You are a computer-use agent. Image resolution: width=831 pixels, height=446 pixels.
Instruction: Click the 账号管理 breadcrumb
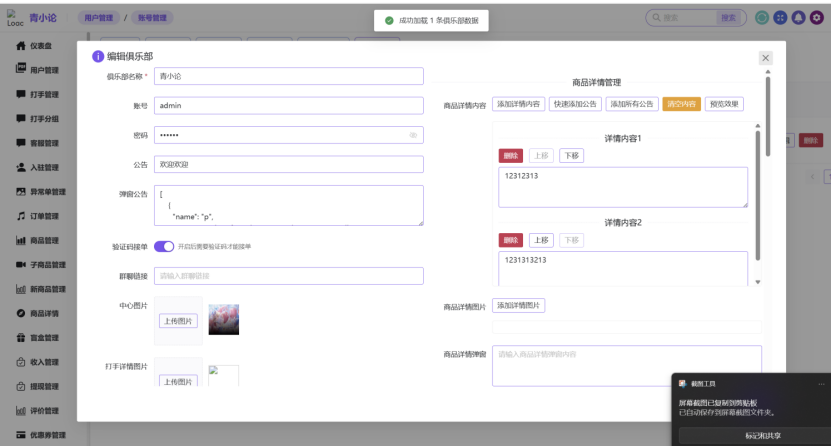pyautogui.click(x=152, y=18)
